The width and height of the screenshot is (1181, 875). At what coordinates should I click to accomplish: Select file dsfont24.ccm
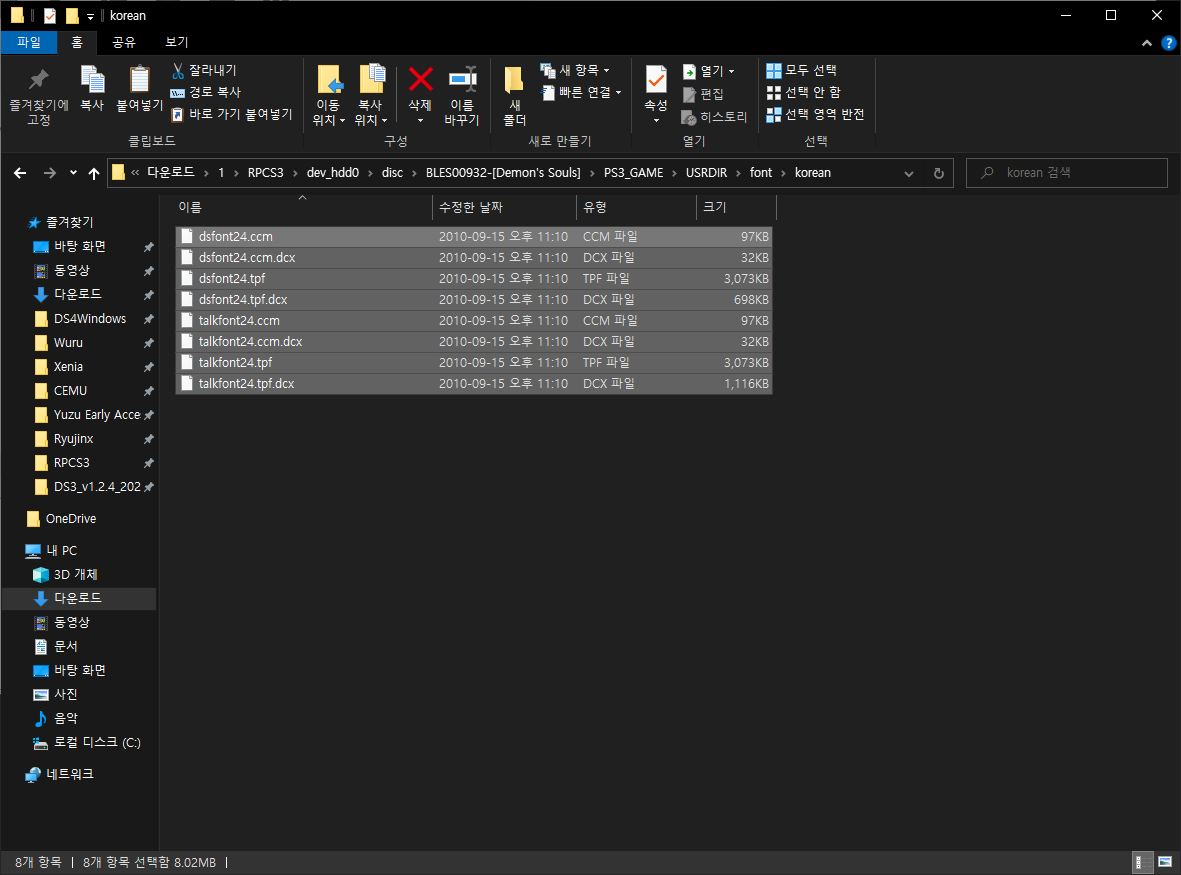[x=474, y=236]
